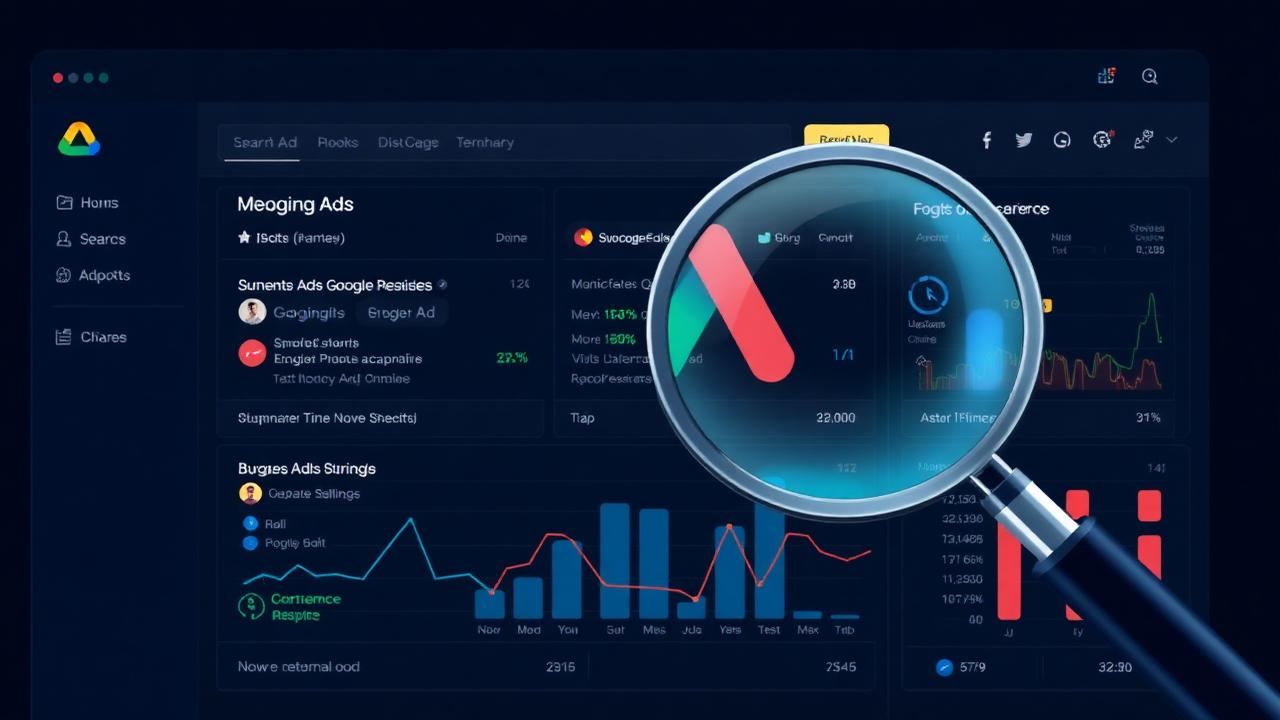Open the Homs sidebar item icon
1280x720 pixels.
pos(65,202)
